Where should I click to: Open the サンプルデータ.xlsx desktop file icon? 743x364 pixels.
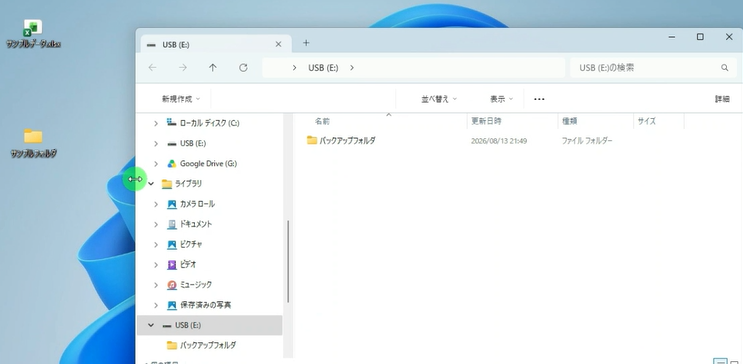click(x=33, y=28)
